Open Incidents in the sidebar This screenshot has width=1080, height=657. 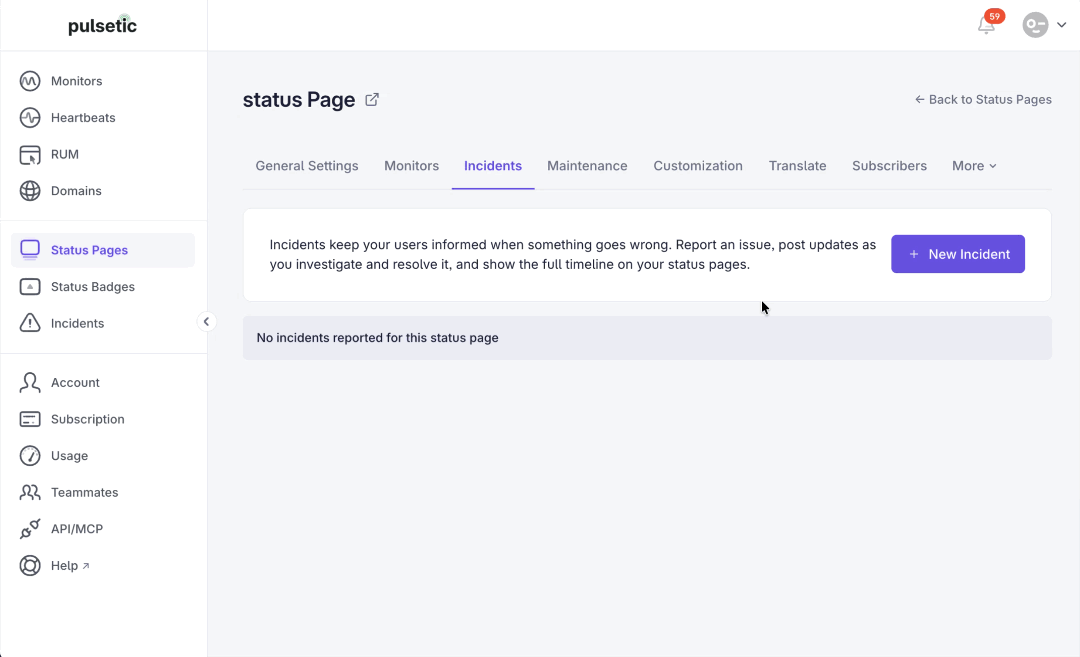[103, 323]
